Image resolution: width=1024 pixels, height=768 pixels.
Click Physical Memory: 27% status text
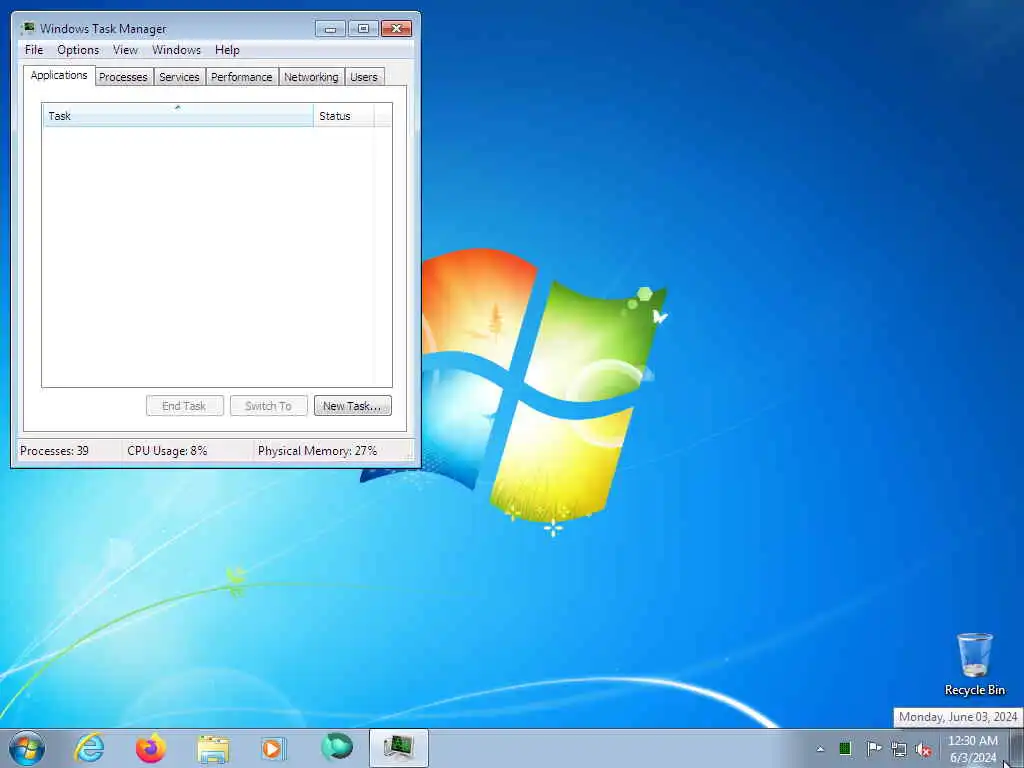(x=317, y=451)
